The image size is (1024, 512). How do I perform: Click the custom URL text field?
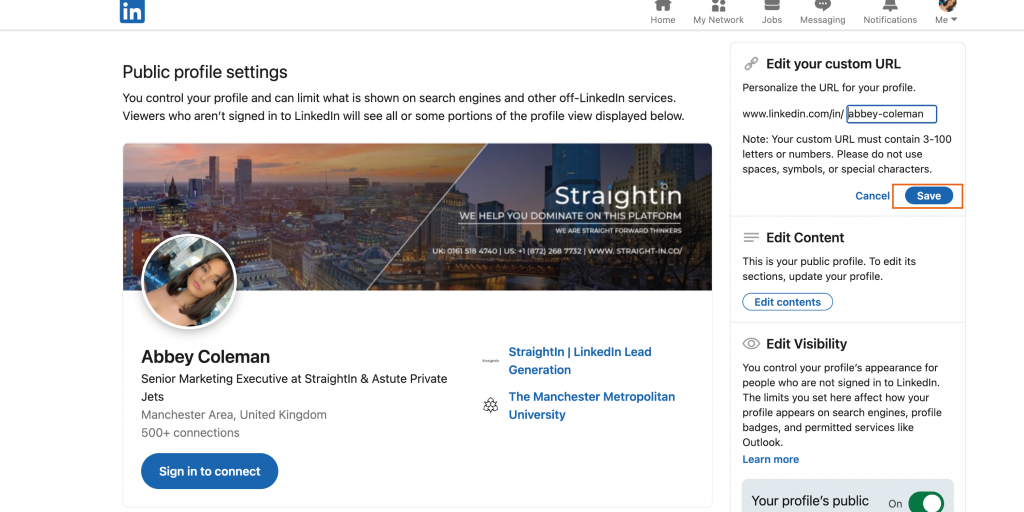click(891, 114)
